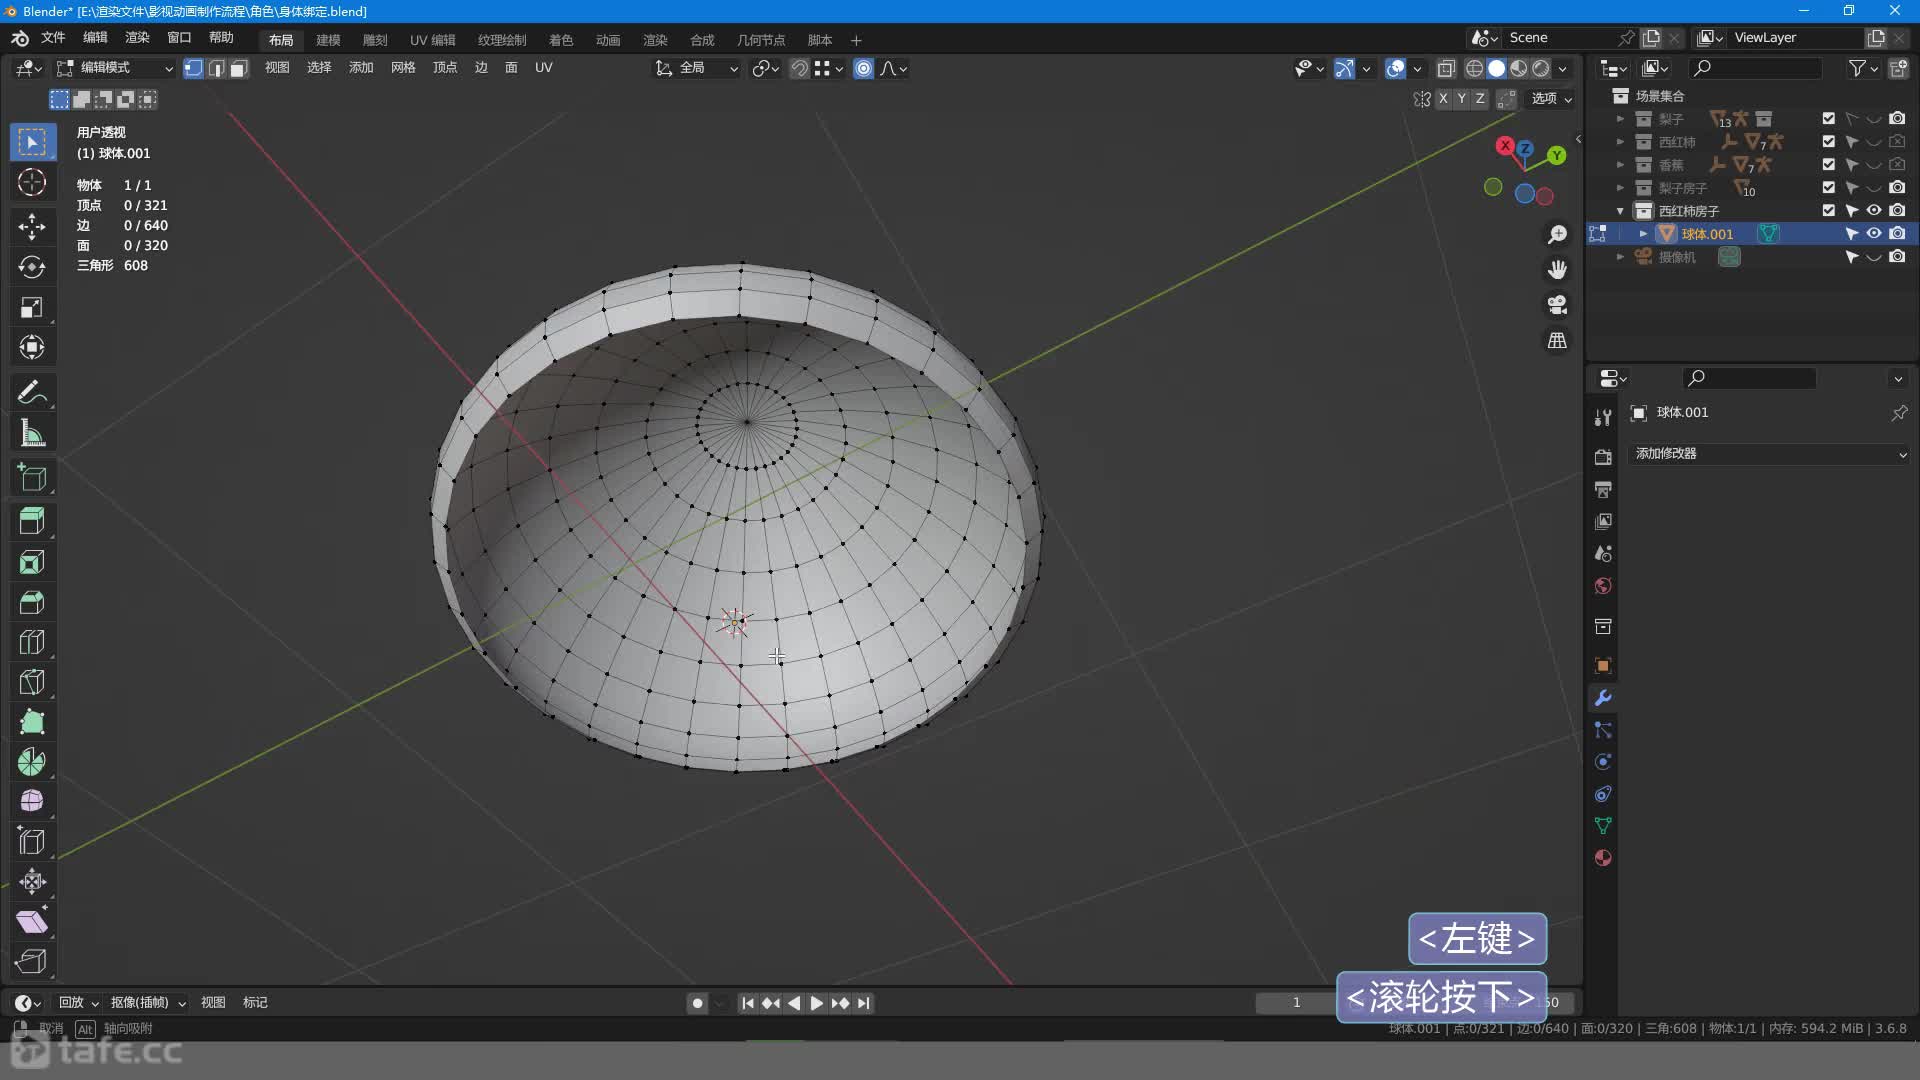Image resolution: width=1920 pixels, height=1080 pixels.
Task: Open the 渲染 menu
Action: coord(137,38)
